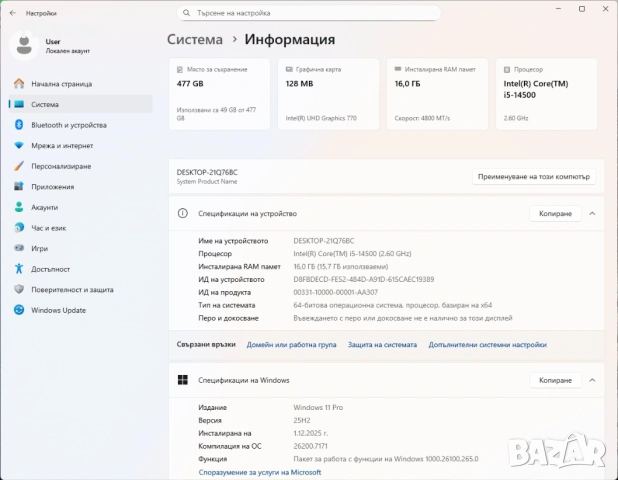
Task: Click the back arrow in title bar
Action: pos(13,13)
